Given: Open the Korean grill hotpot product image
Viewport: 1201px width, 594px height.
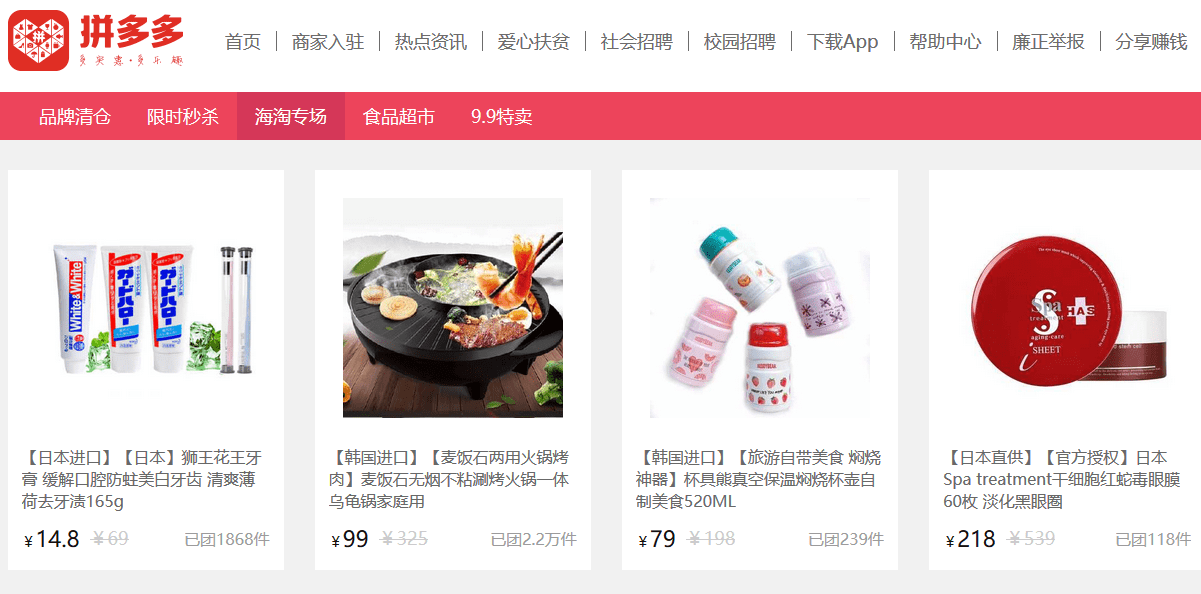Looking at the screenshot, I should click(x=453, y=308).
